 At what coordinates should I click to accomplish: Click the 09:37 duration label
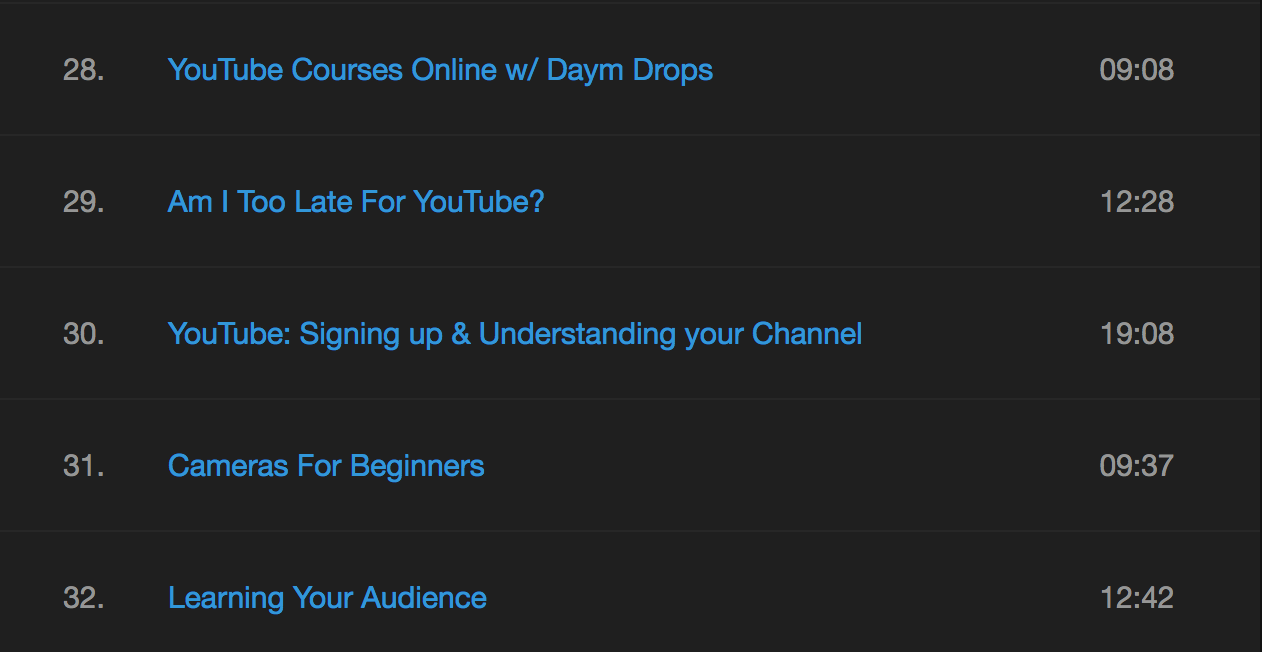1137,466
